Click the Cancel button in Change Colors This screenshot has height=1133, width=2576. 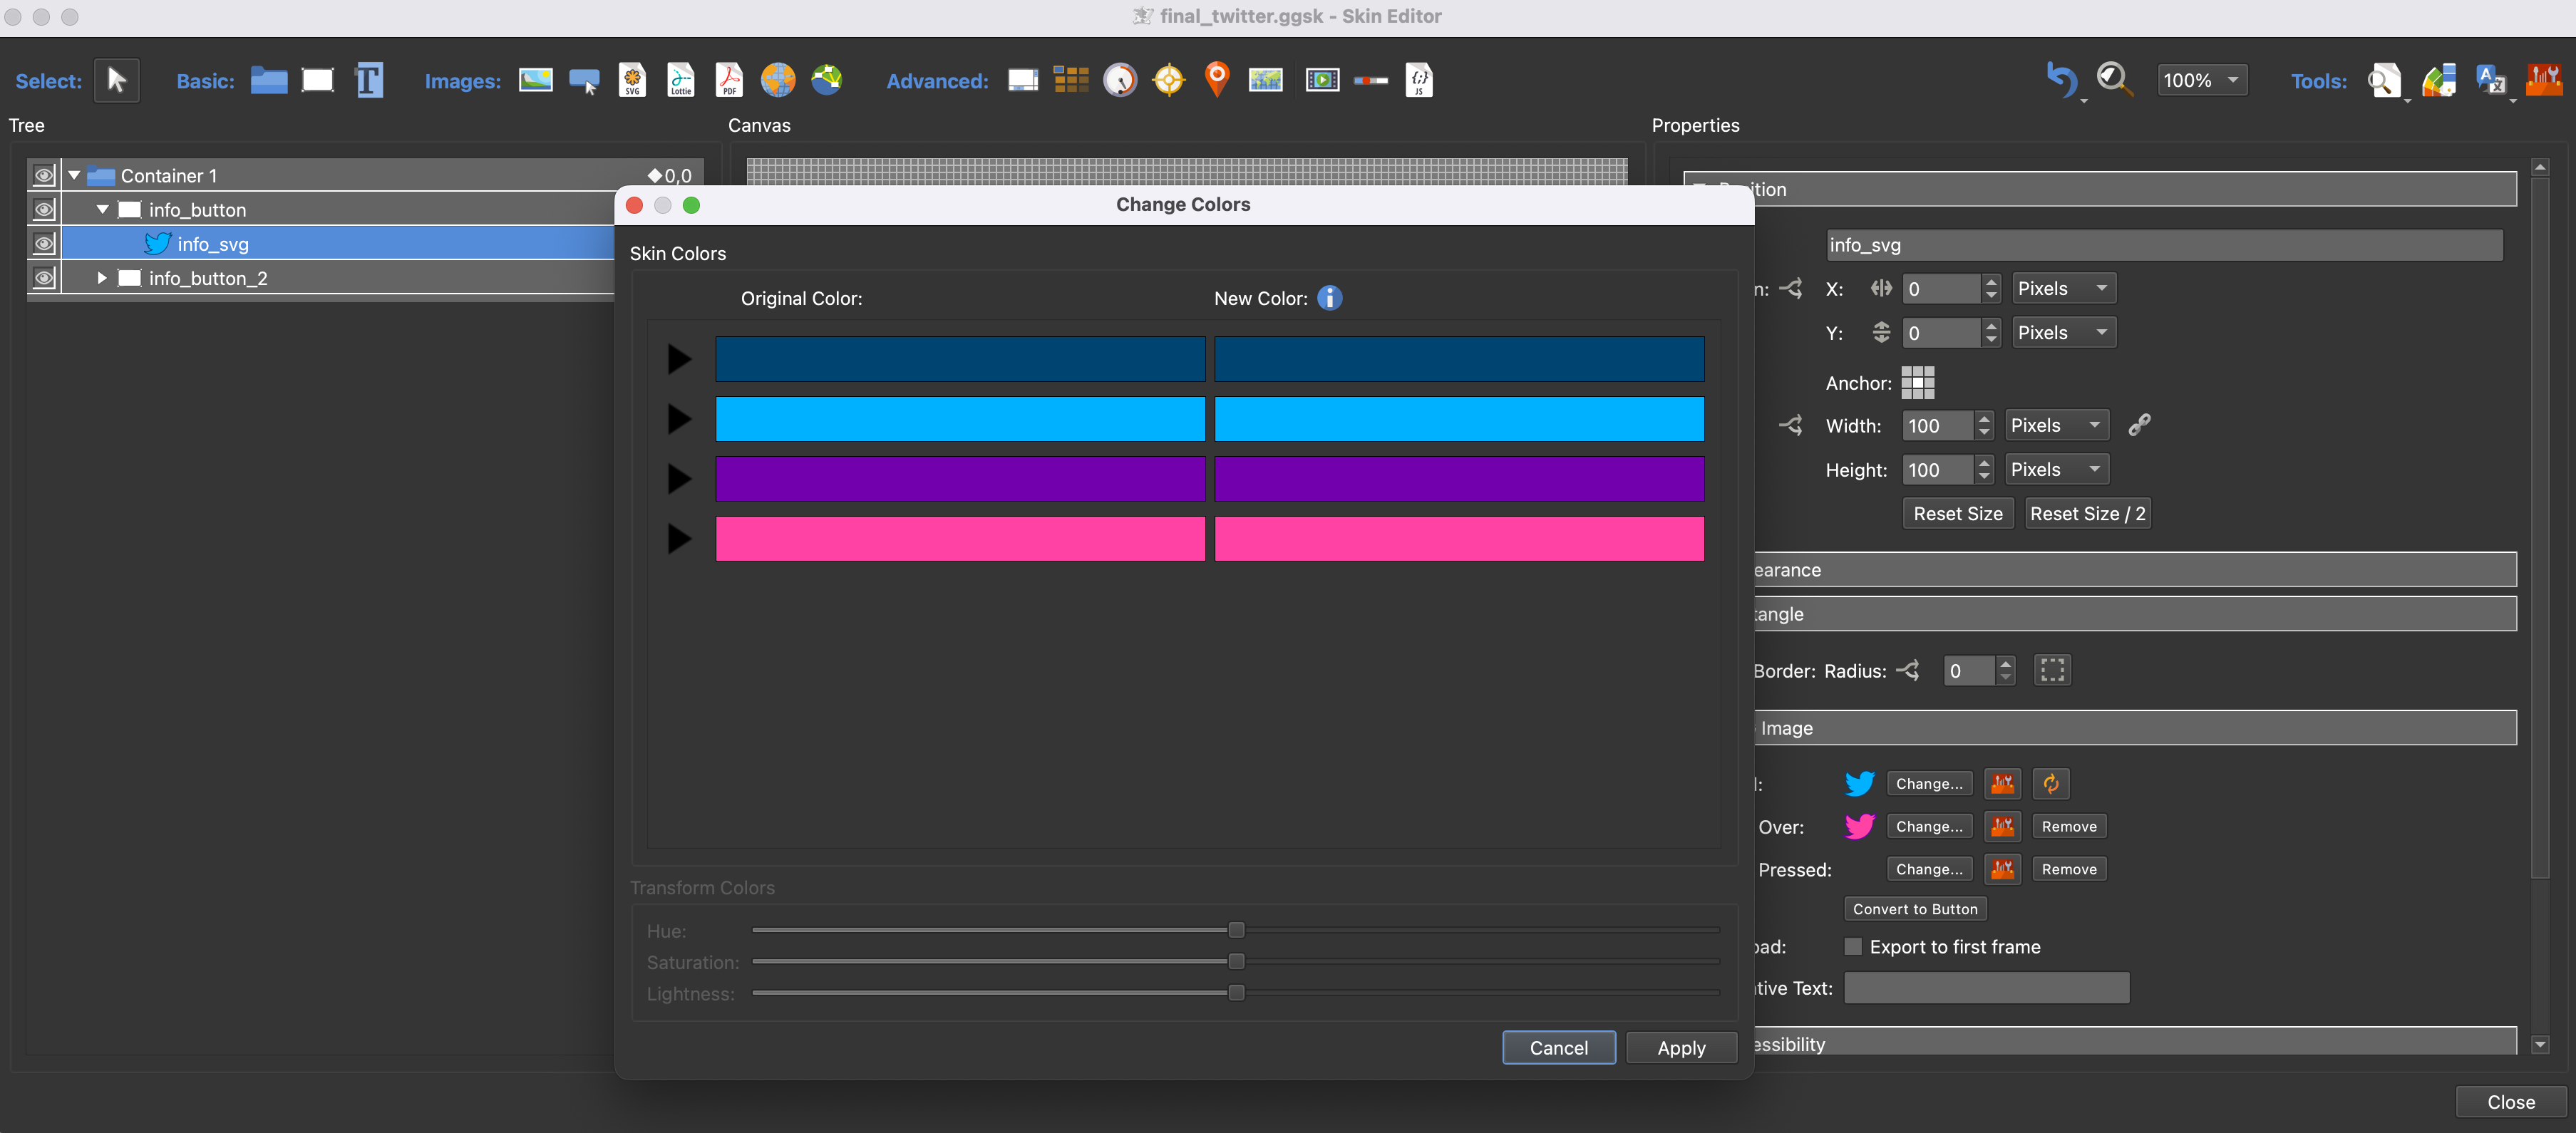pos(1556,1046)
